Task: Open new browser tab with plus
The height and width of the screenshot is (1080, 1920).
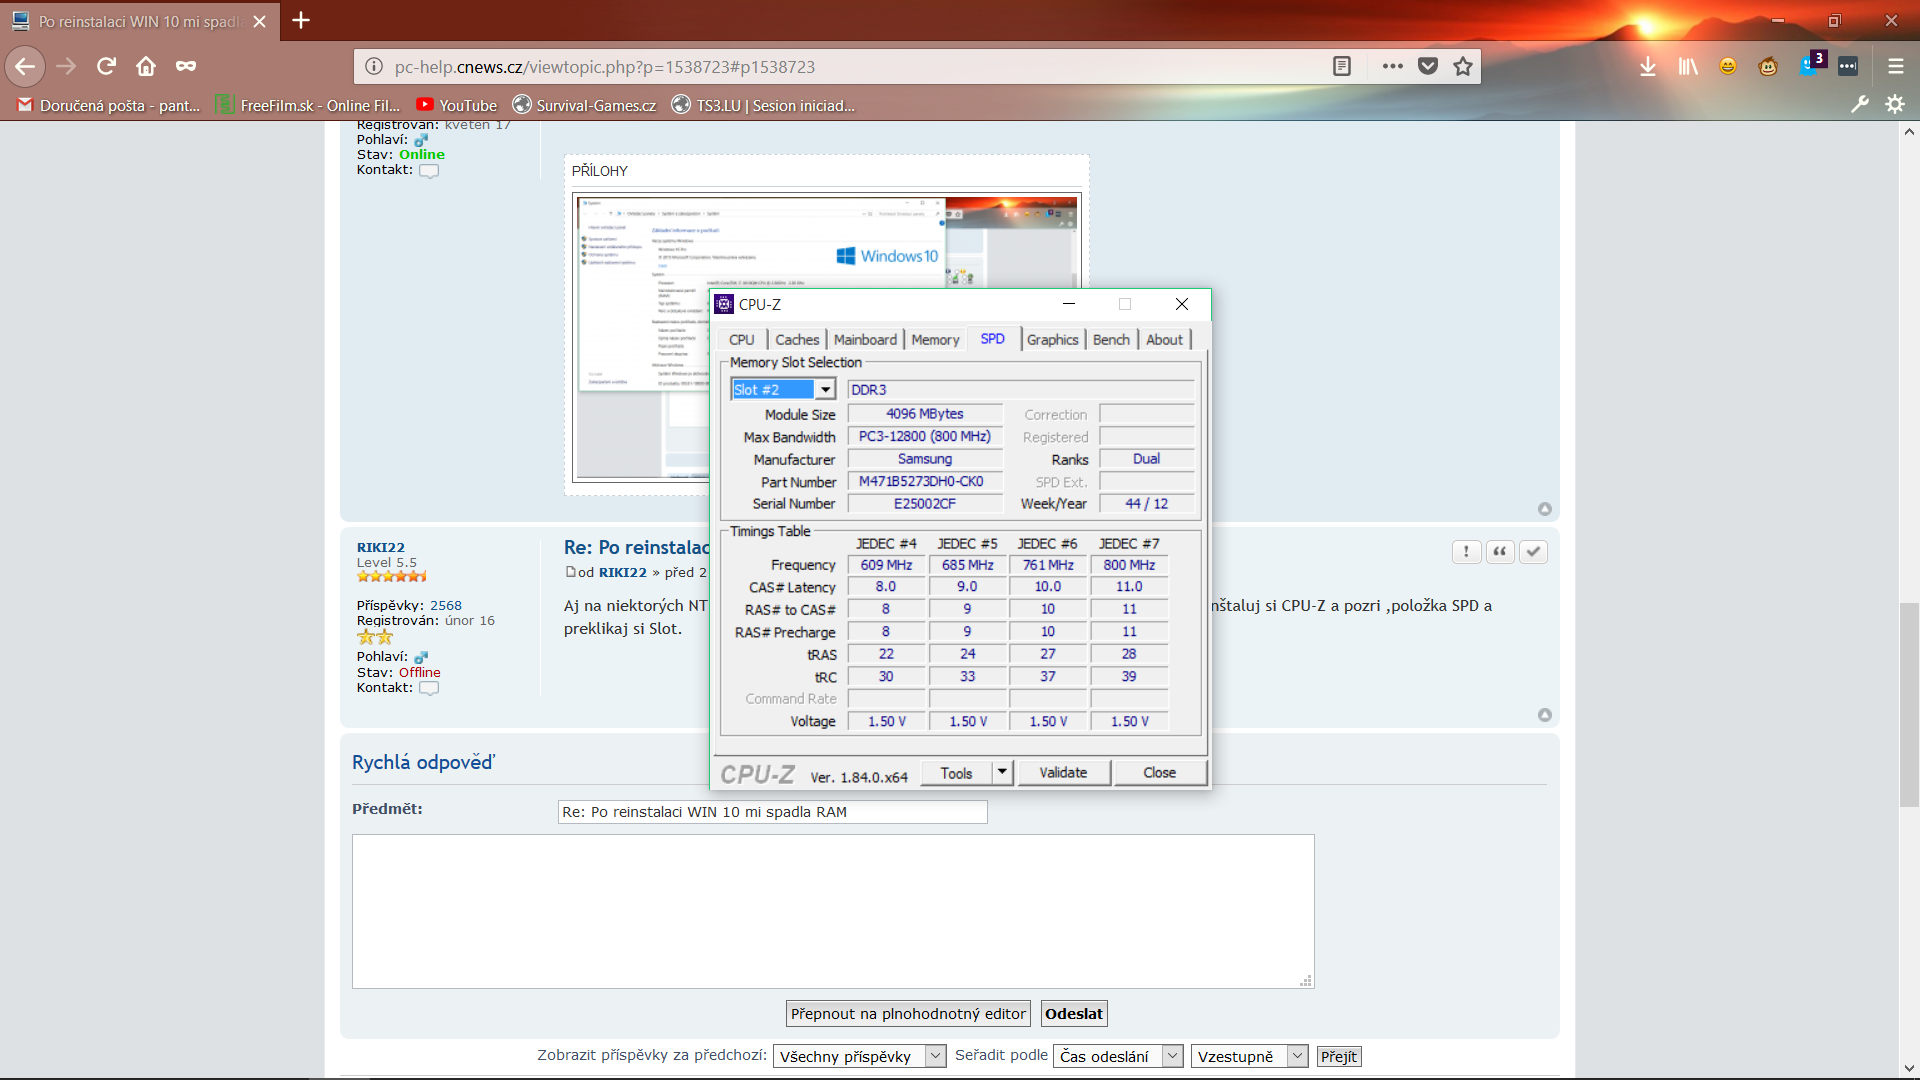Action: (301, 20)
